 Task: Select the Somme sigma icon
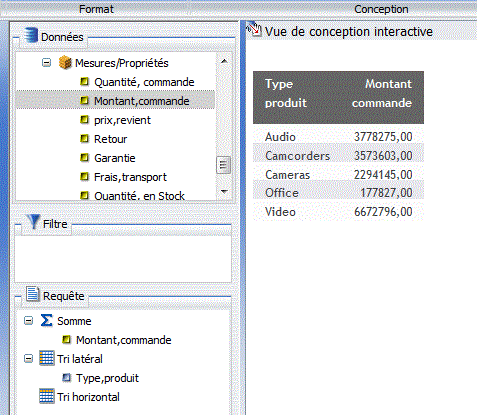click(x=46, y=321)
